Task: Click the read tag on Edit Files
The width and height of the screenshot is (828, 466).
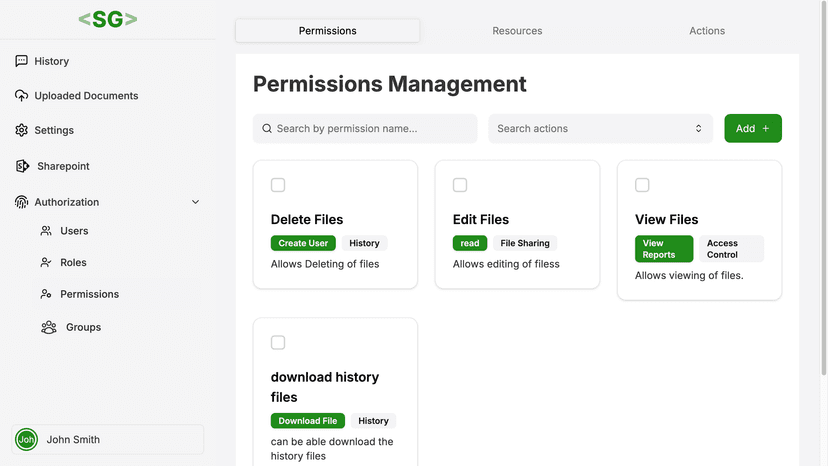Action: tap(470, 243)
